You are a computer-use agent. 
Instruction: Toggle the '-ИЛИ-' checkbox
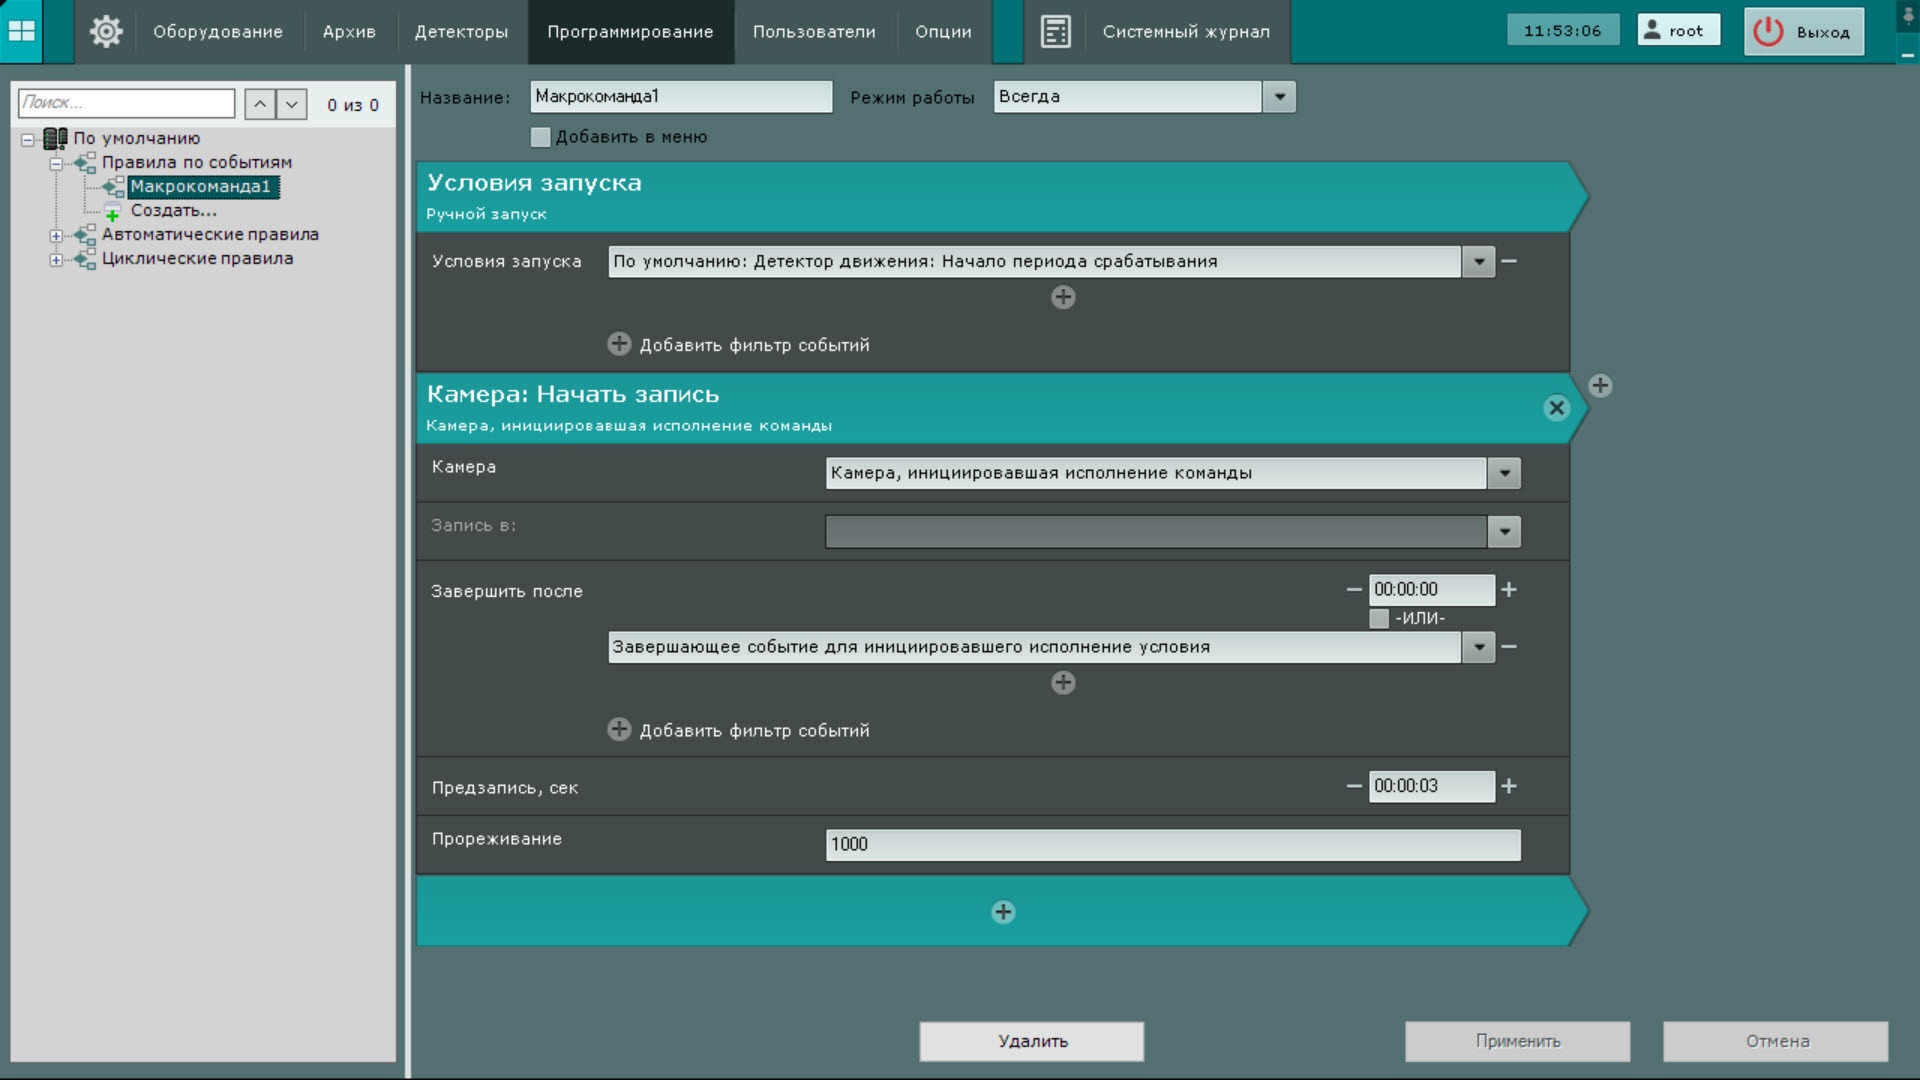[1379, 618]
